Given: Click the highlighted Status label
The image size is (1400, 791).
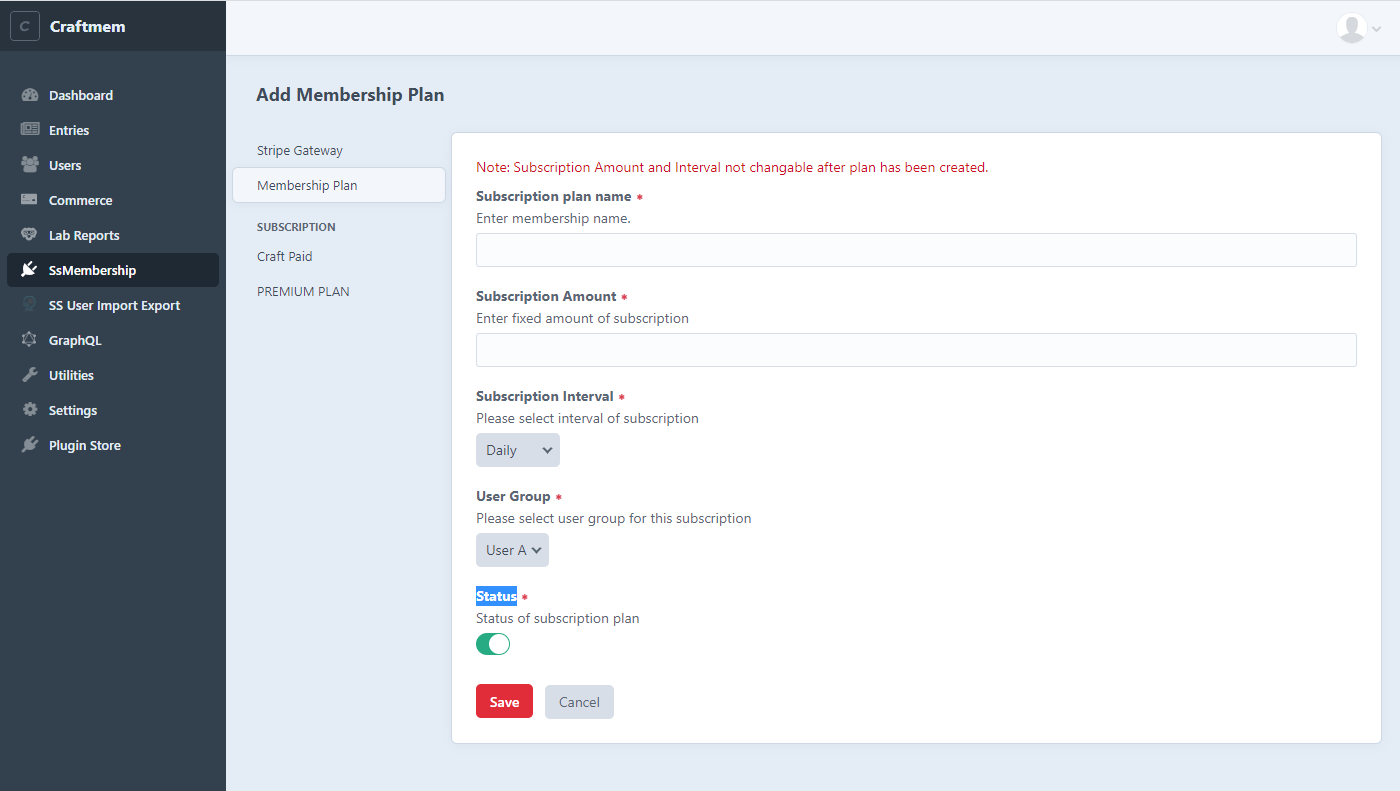Looking at the screenshot, I should (496, 596).
